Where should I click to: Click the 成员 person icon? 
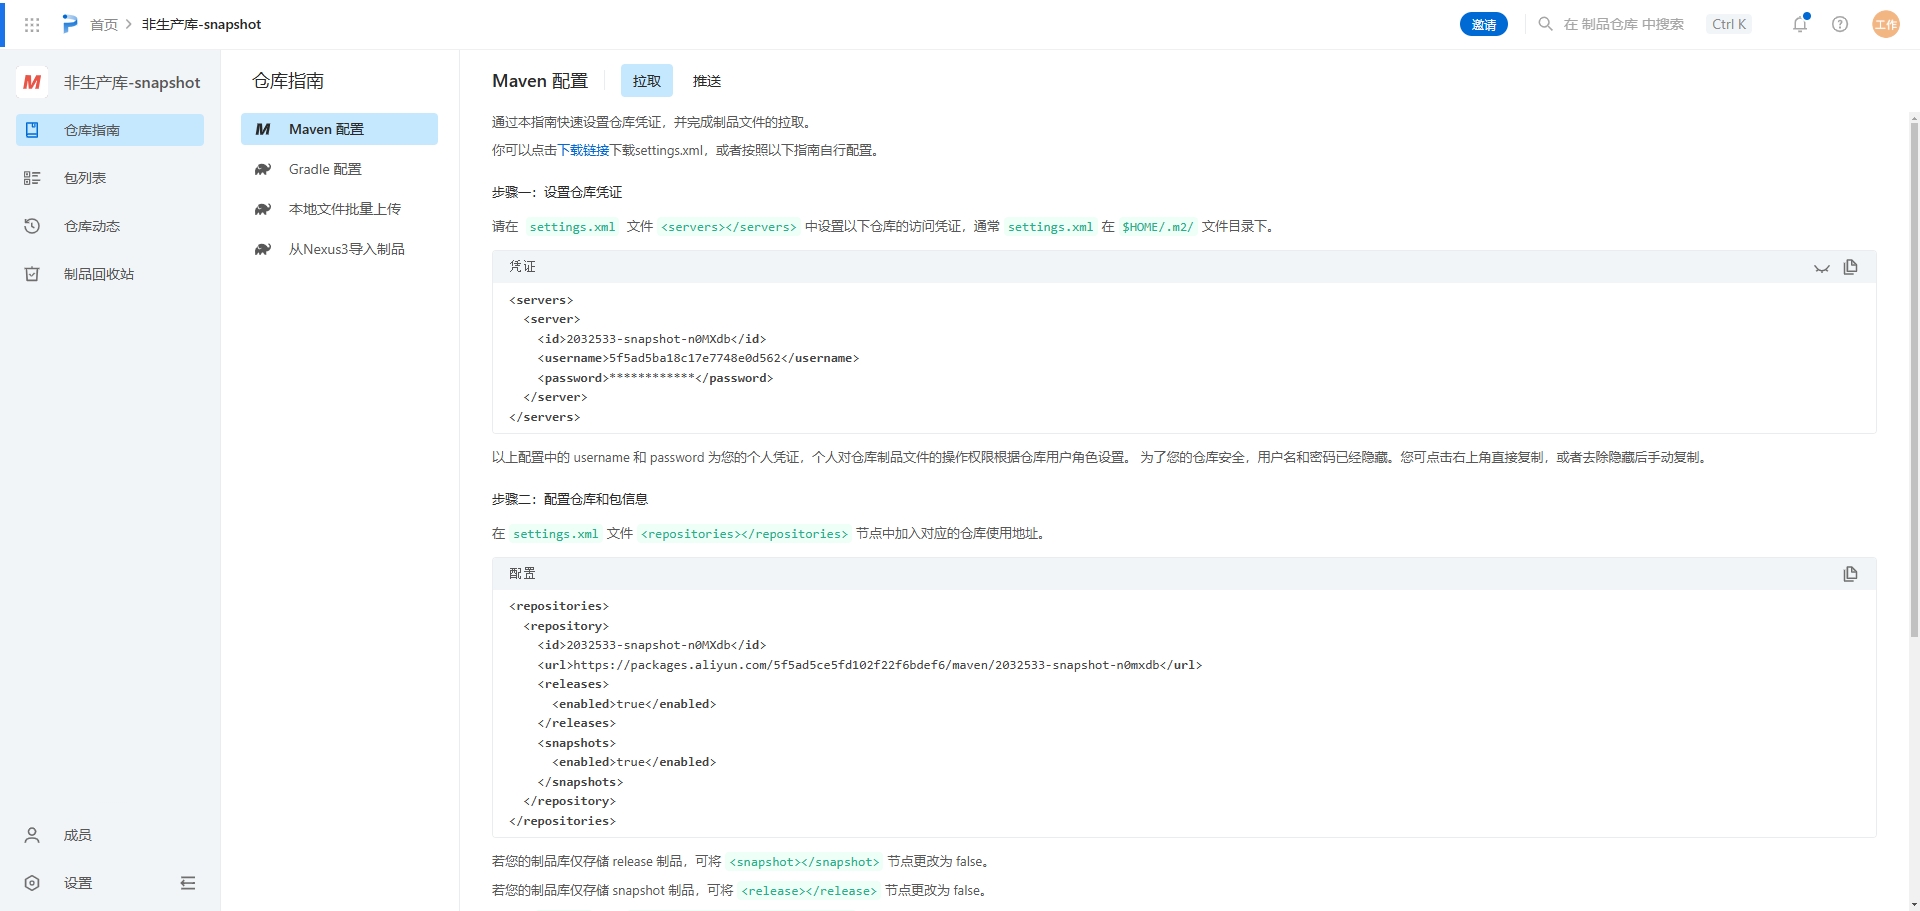click(32, 835)
